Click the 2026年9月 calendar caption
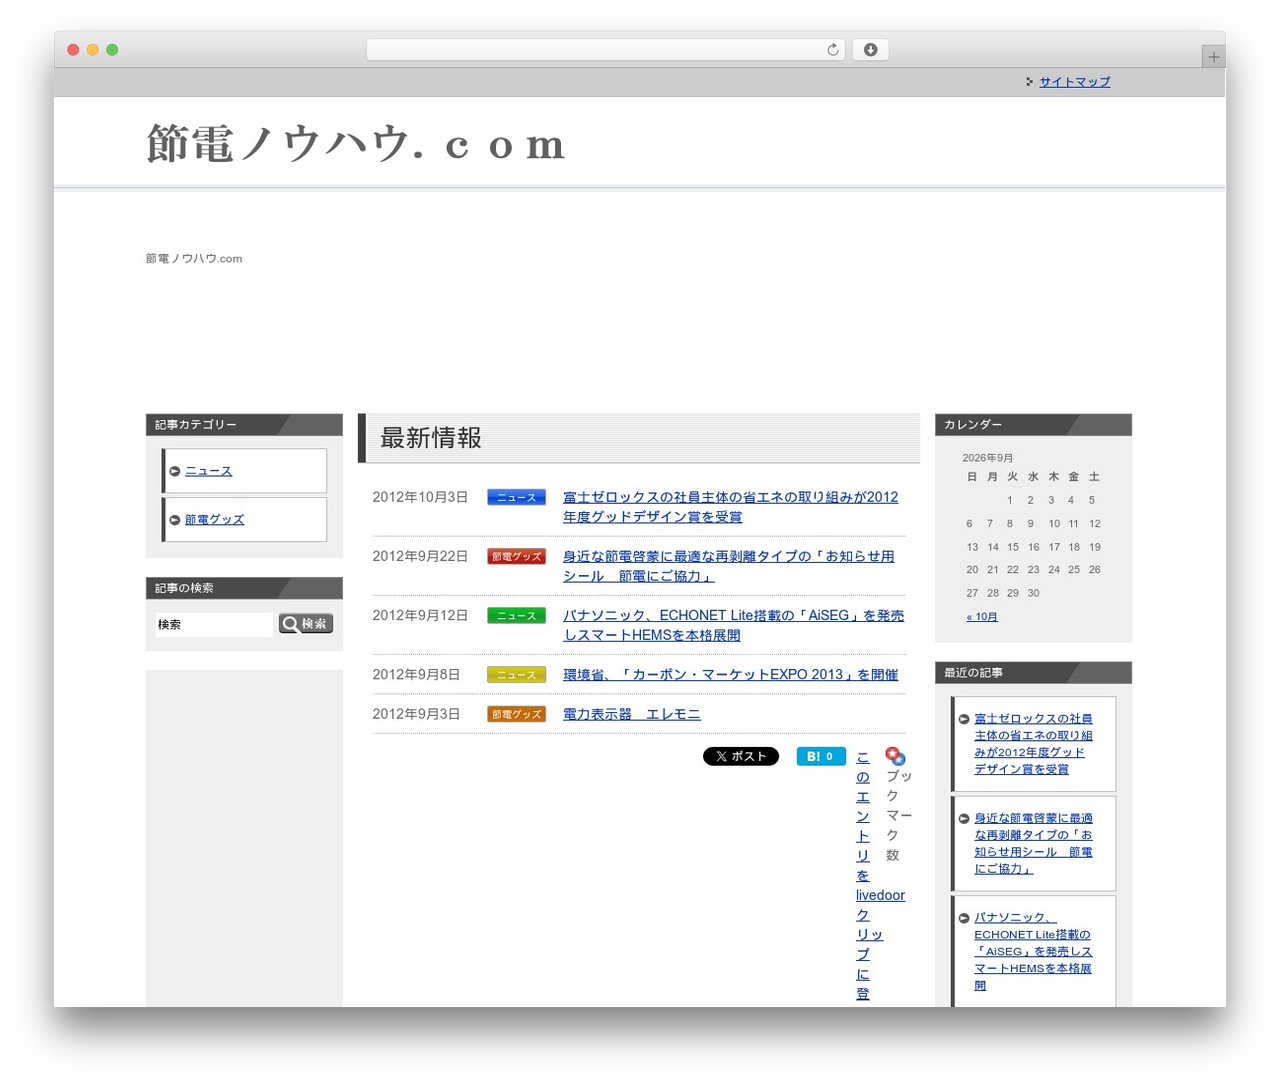 pyautogui.click(x=987, y=458)
